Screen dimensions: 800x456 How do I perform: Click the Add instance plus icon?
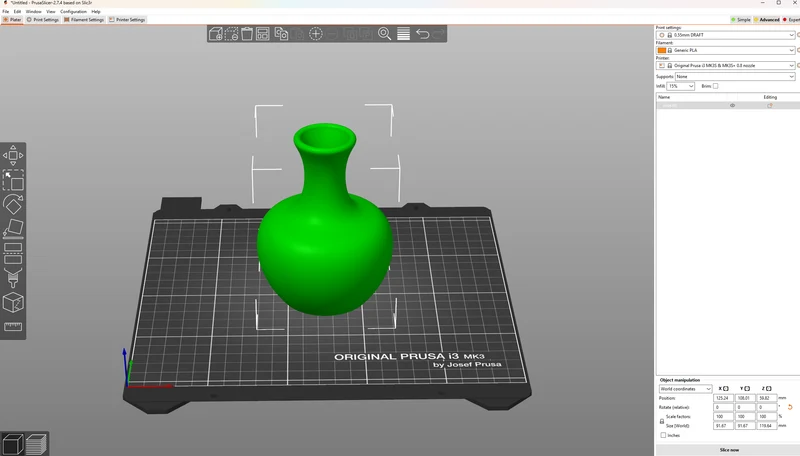coord(316,34)
